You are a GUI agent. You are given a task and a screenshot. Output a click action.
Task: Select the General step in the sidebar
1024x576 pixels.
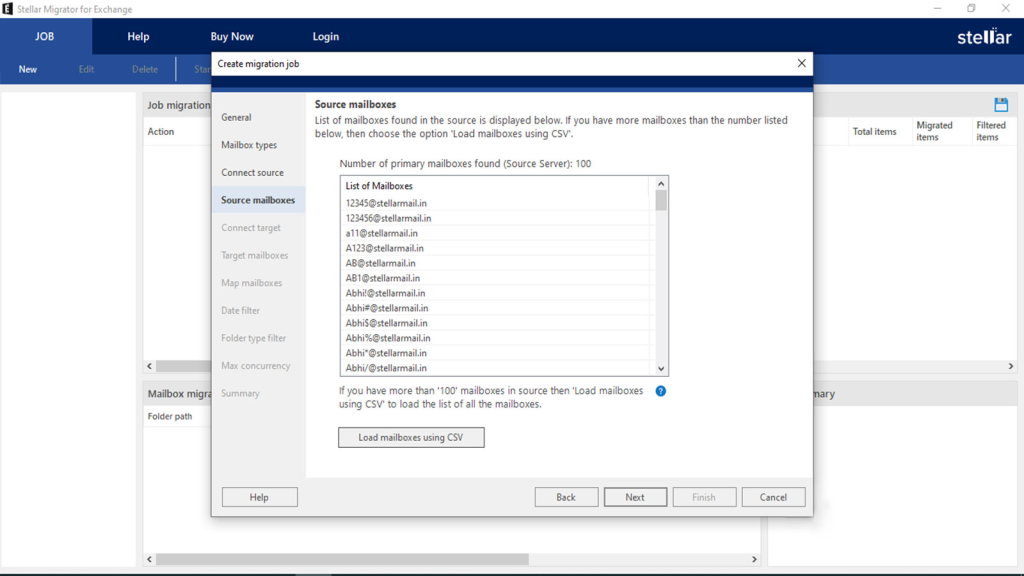coord(237,117)
